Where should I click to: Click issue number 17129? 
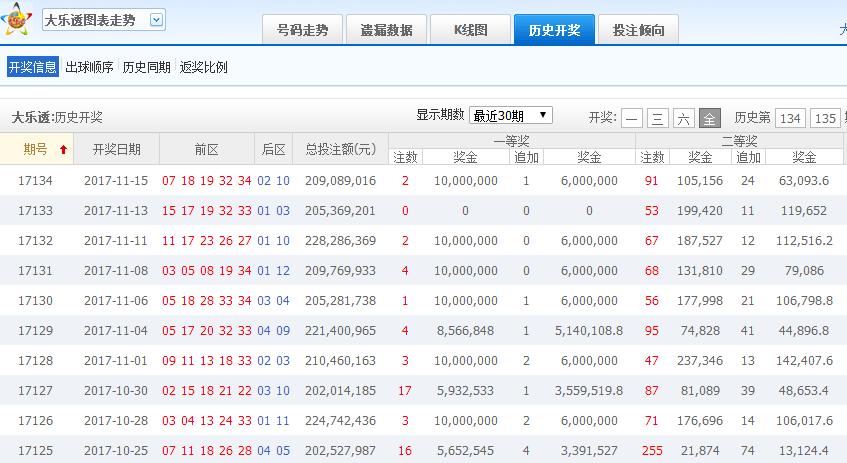coord(36,331)
